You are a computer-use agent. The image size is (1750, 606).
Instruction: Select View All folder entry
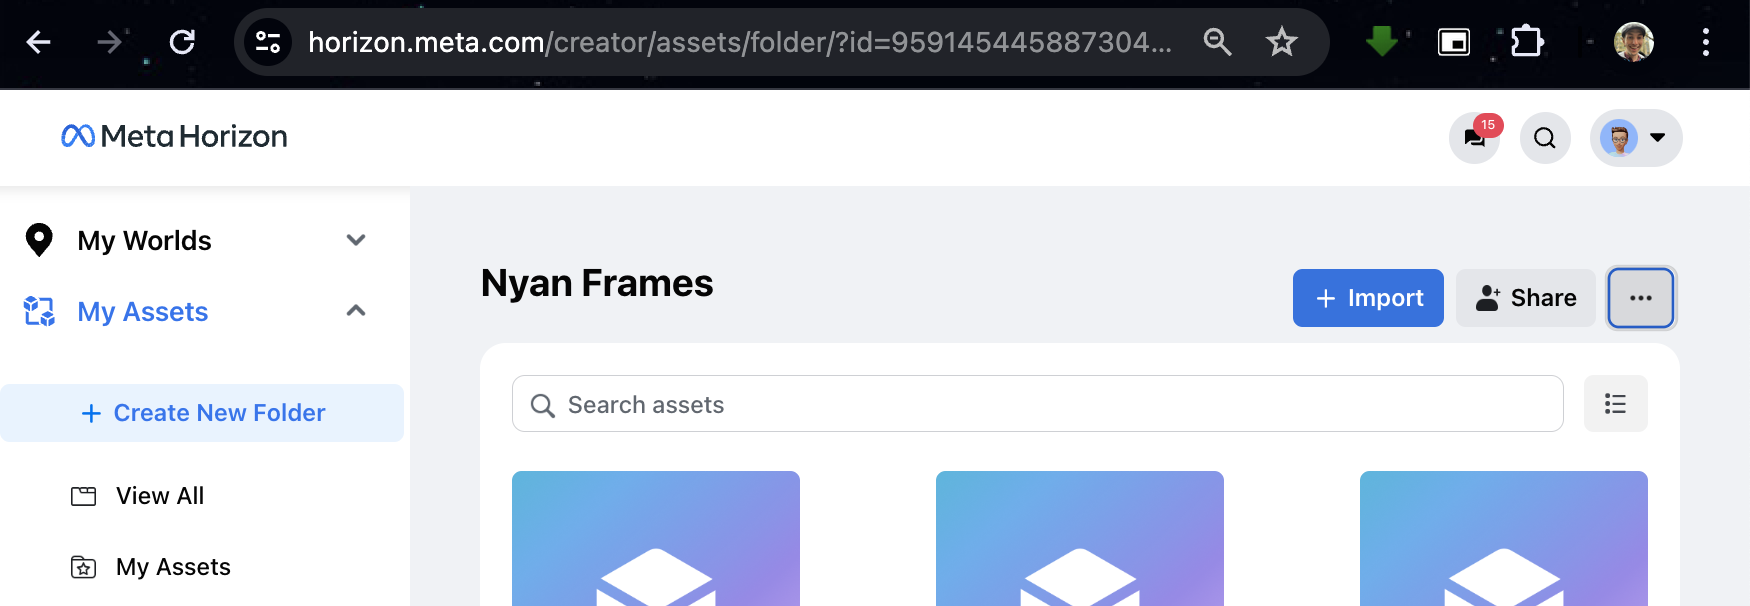coord(160,496)
